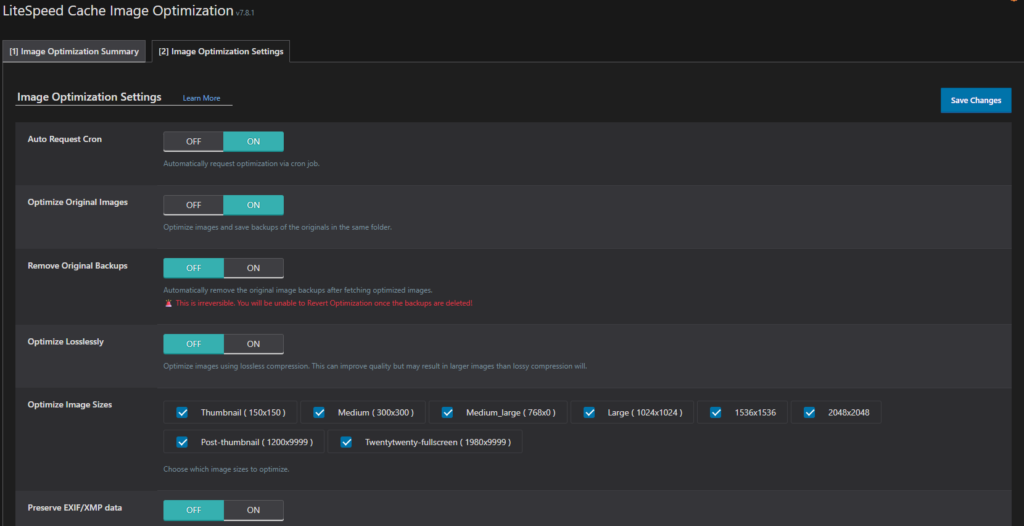Uncheck Medium_large (768x0) size
Screen dimensions: 1024x526
click(x=447, y=412)
